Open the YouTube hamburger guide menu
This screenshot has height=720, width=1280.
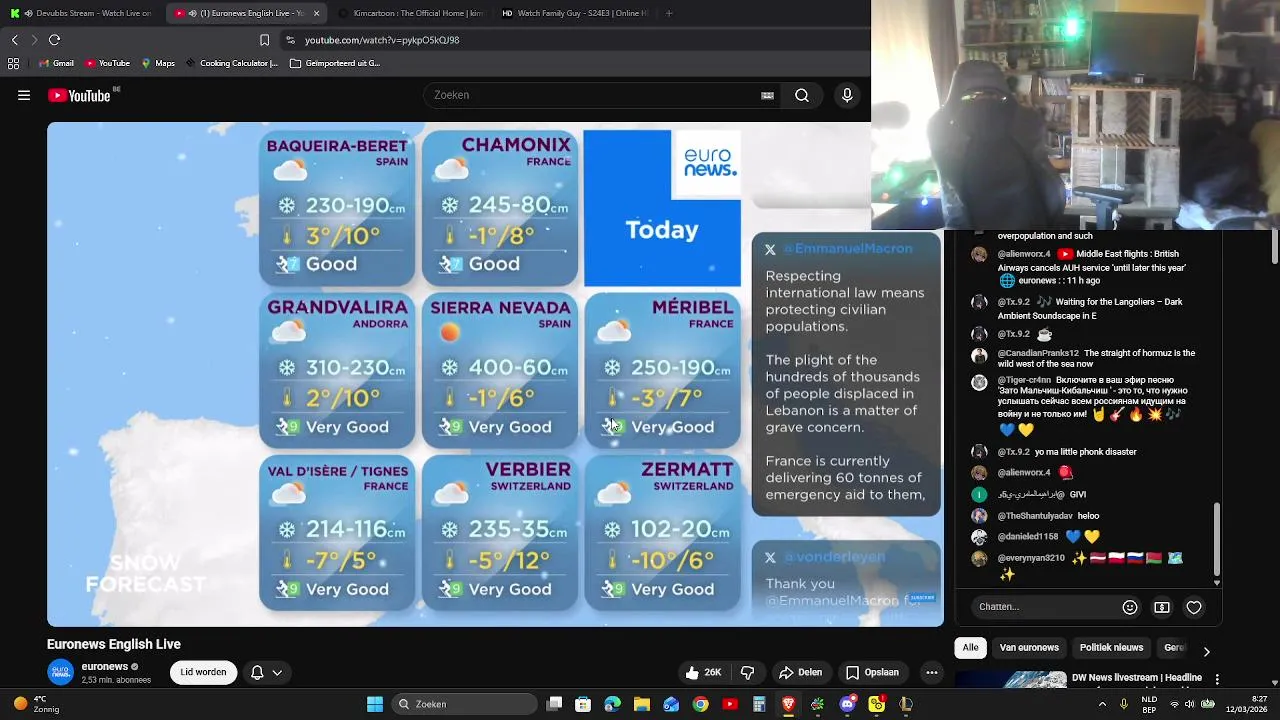24,95
